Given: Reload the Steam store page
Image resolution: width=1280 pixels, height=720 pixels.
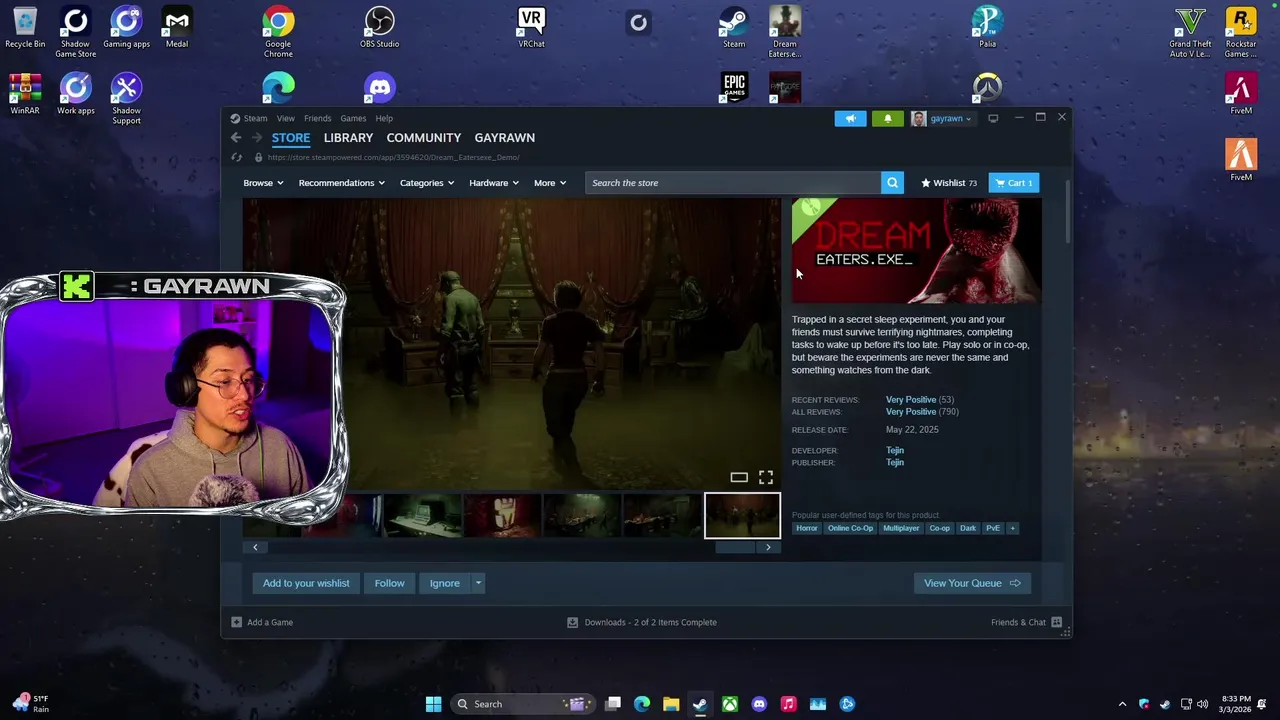Looking at the screenshot, I should click(237, 158).
